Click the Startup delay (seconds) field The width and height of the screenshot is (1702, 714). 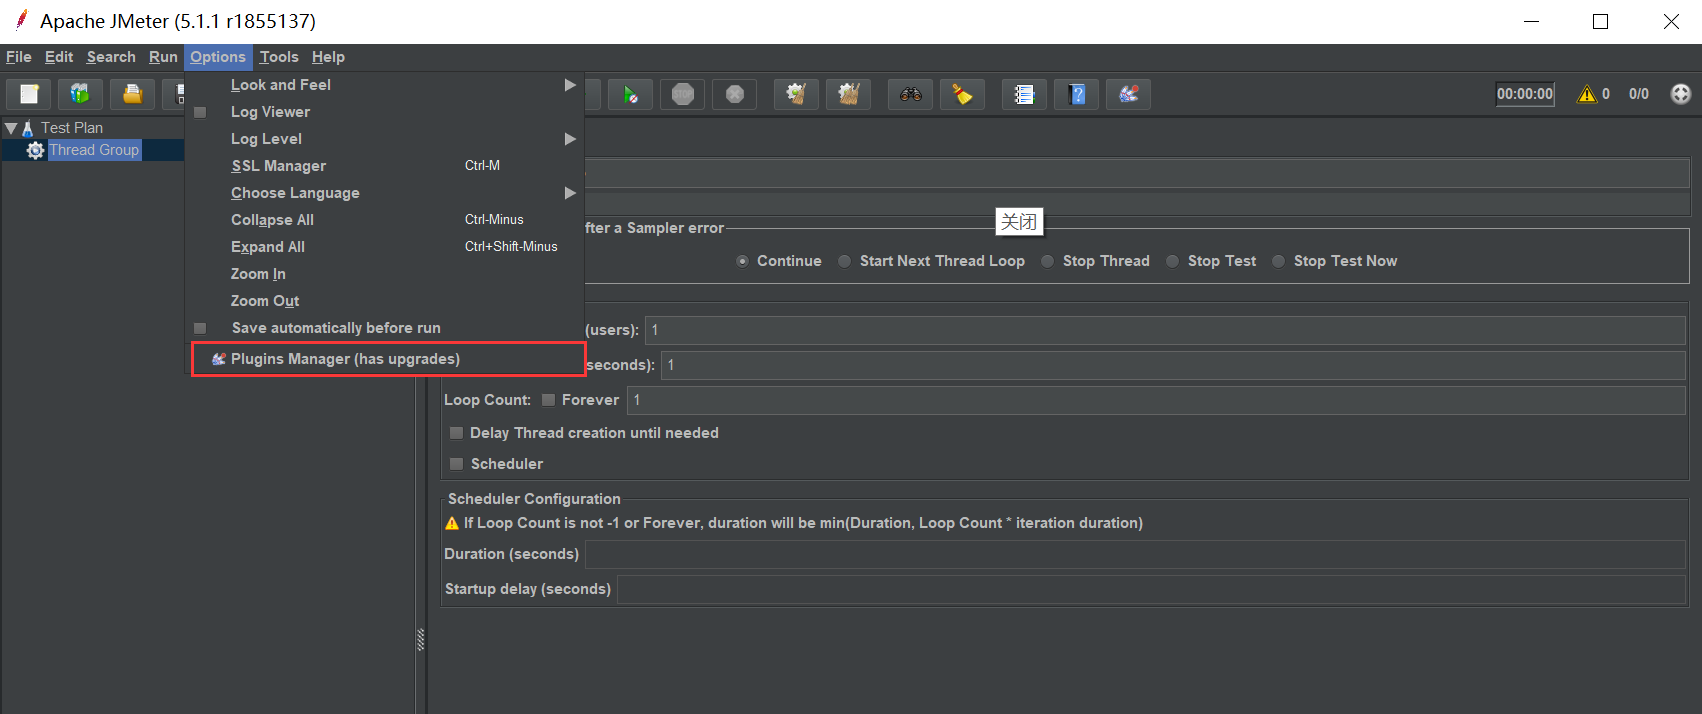[1151, 589]
